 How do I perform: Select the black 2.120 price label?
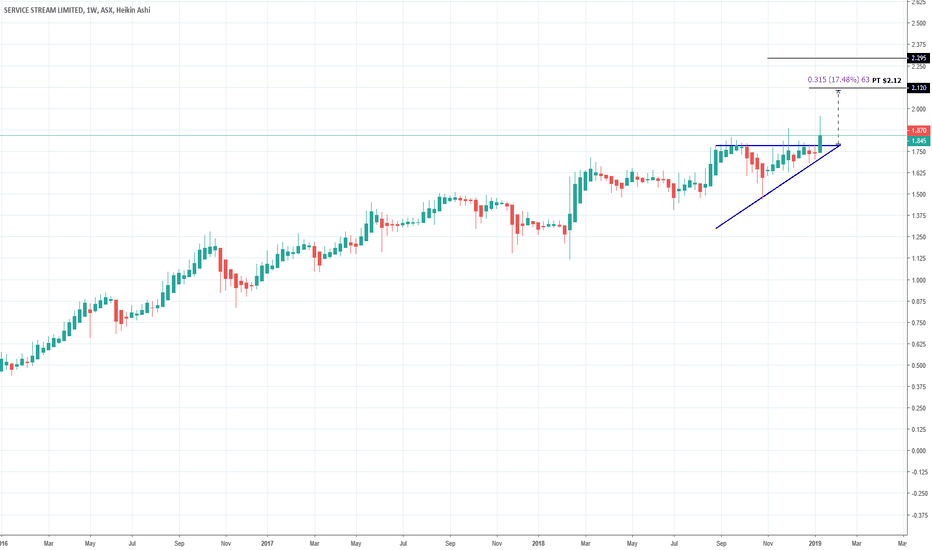(x=918, y=88)
